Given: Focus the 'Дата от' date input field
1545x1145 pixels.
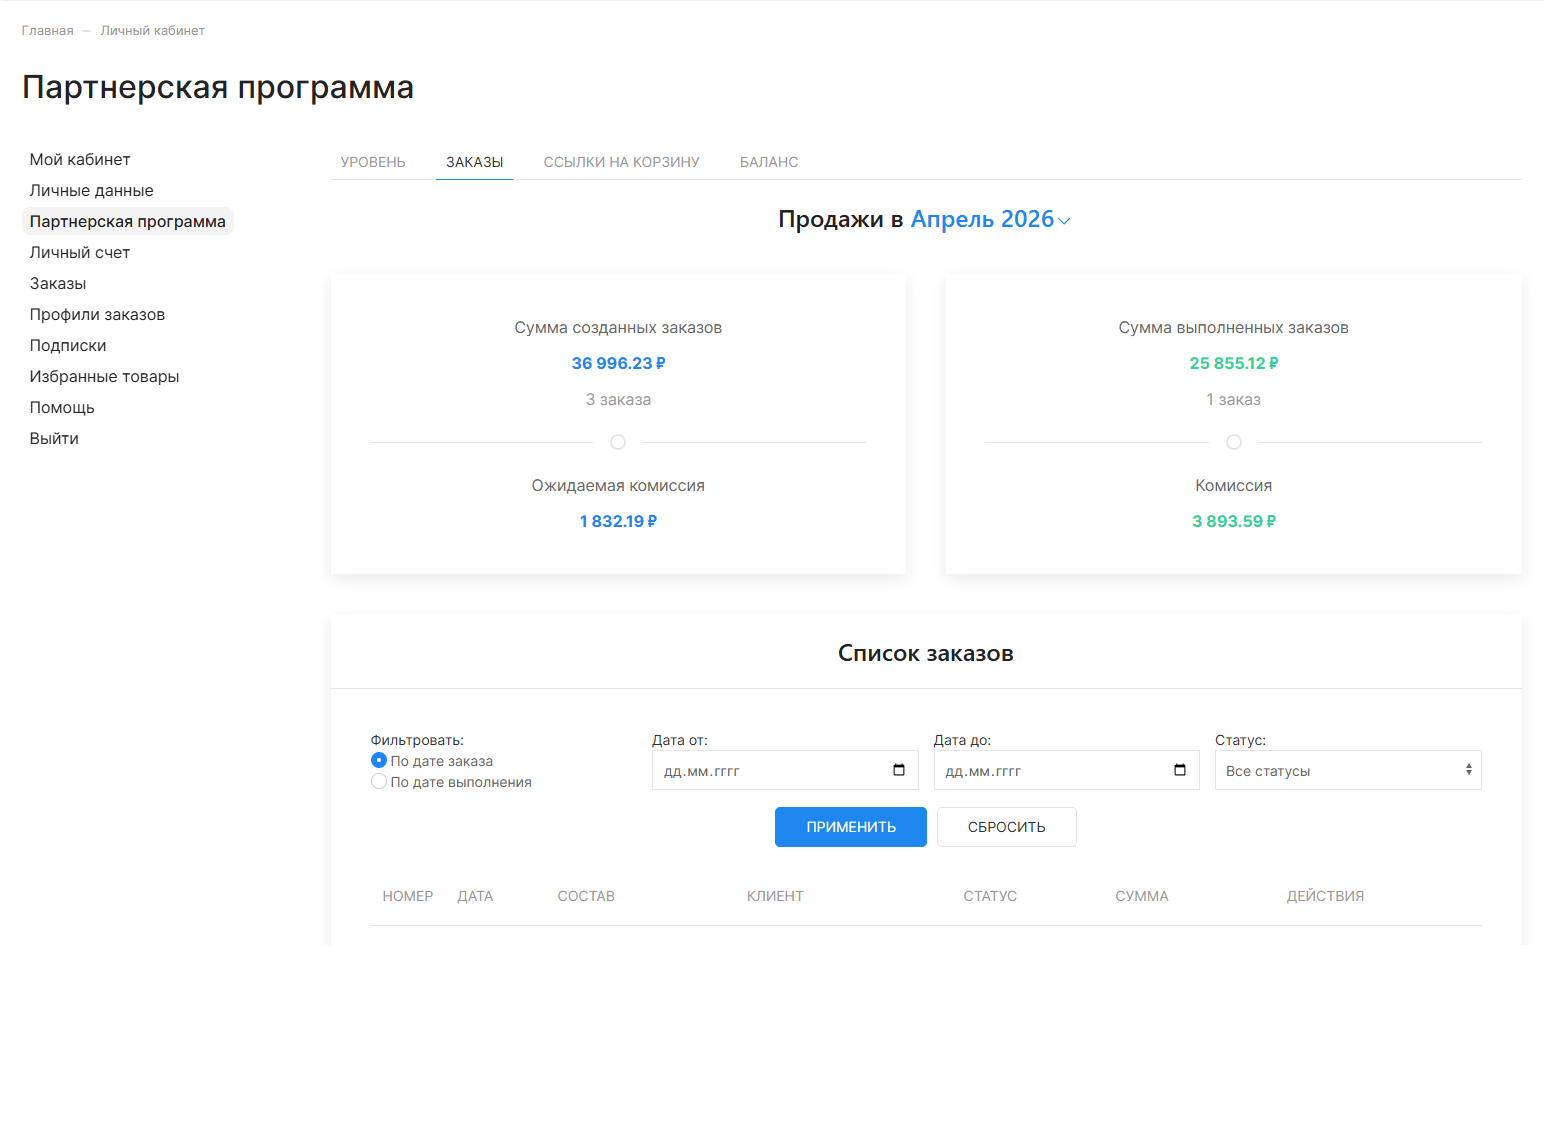Looking at the screenshot, I should coord(785,770).
